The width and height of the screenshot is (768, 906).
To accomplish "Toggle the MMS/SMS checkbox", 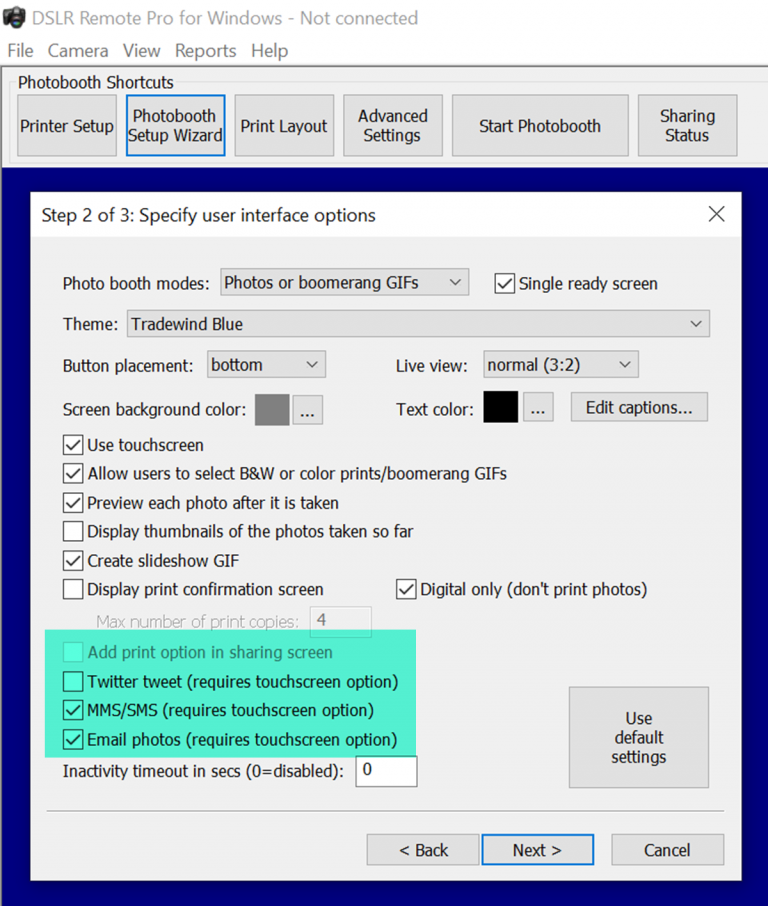I will pyautogui.click(x=73, y=710).
